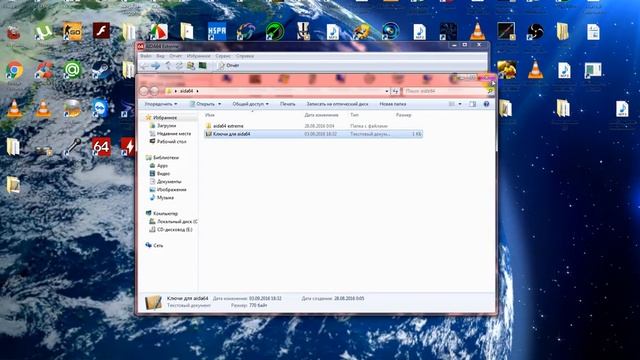640x360 pixels.
Task: Click Explorer's round Back navigation button
Action: click(x=144, y=91)
